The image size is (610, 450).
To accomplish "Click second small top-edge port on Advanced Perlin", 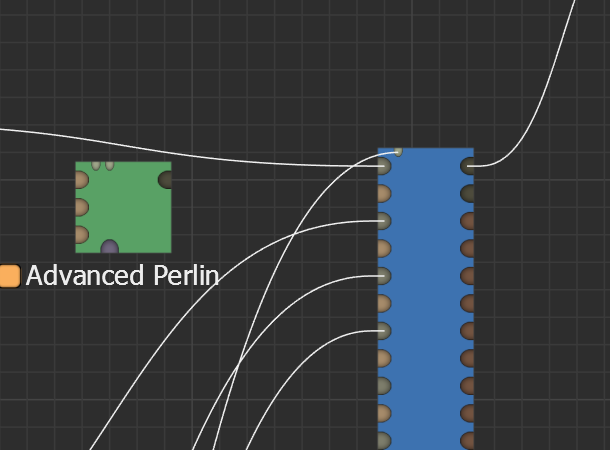I will [109, 164].
